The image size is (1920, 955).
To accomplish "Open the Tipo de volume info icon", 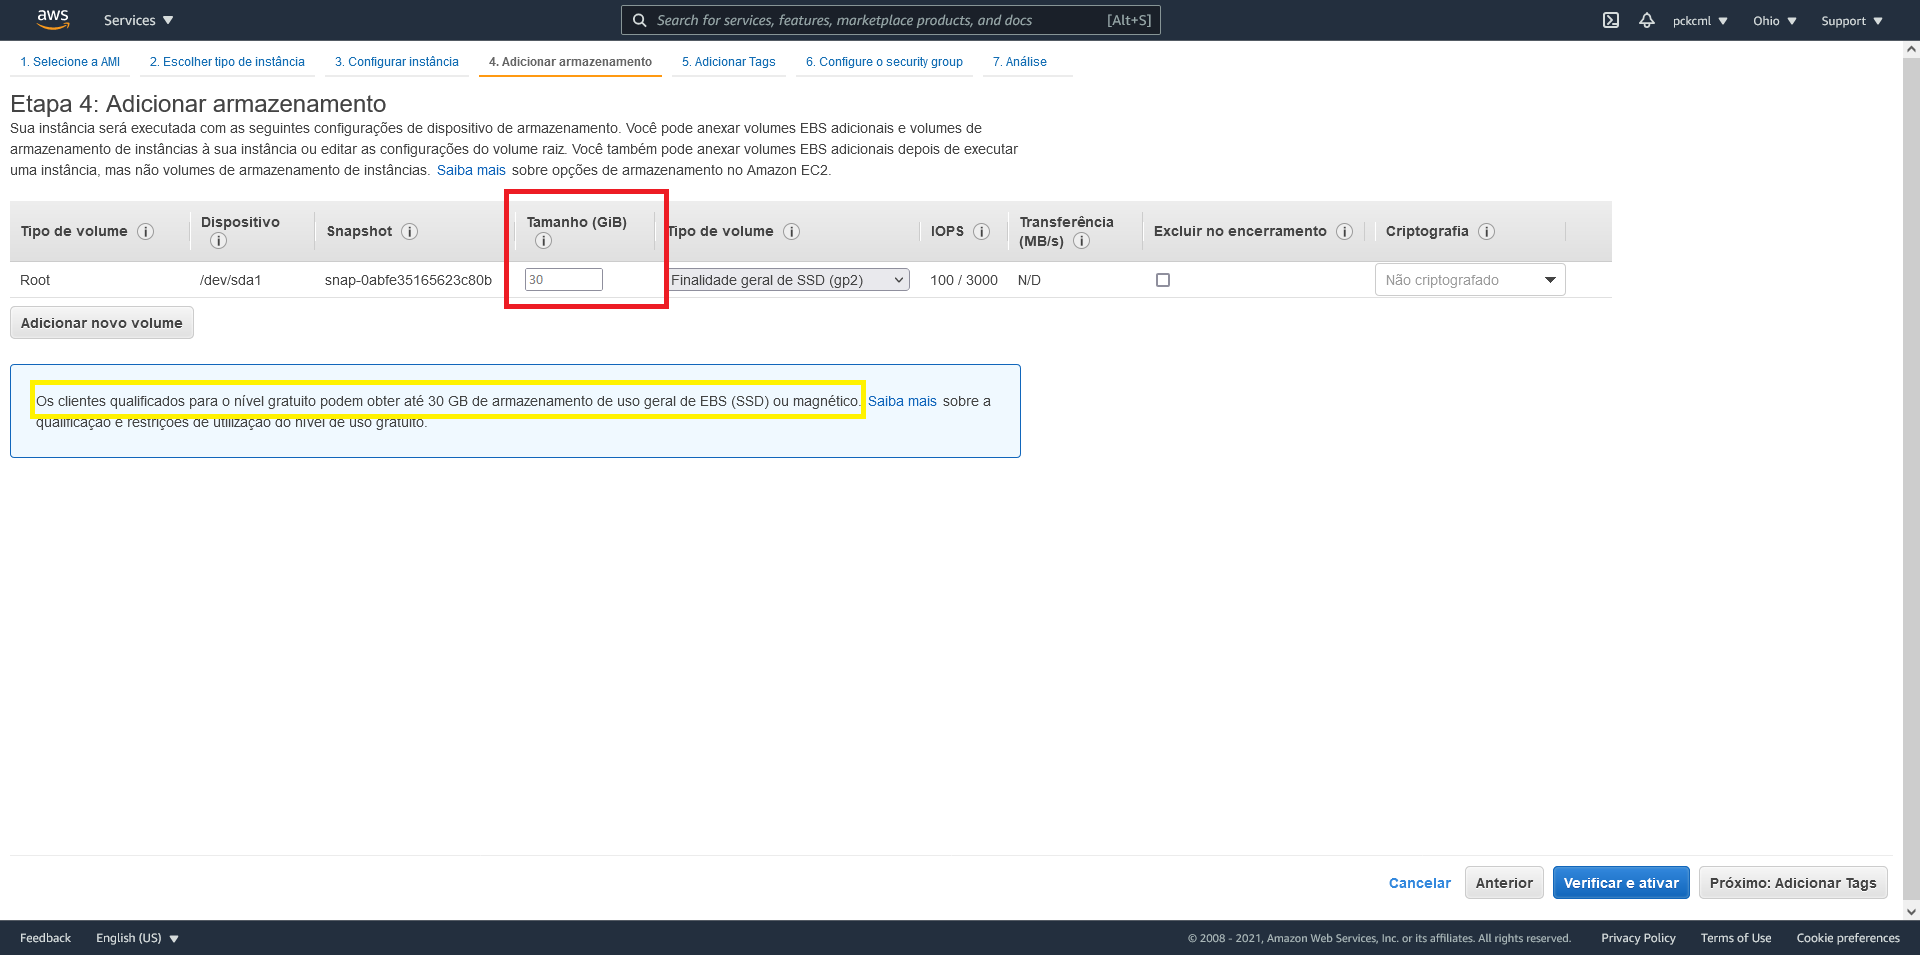I will [x=790, y=231].
